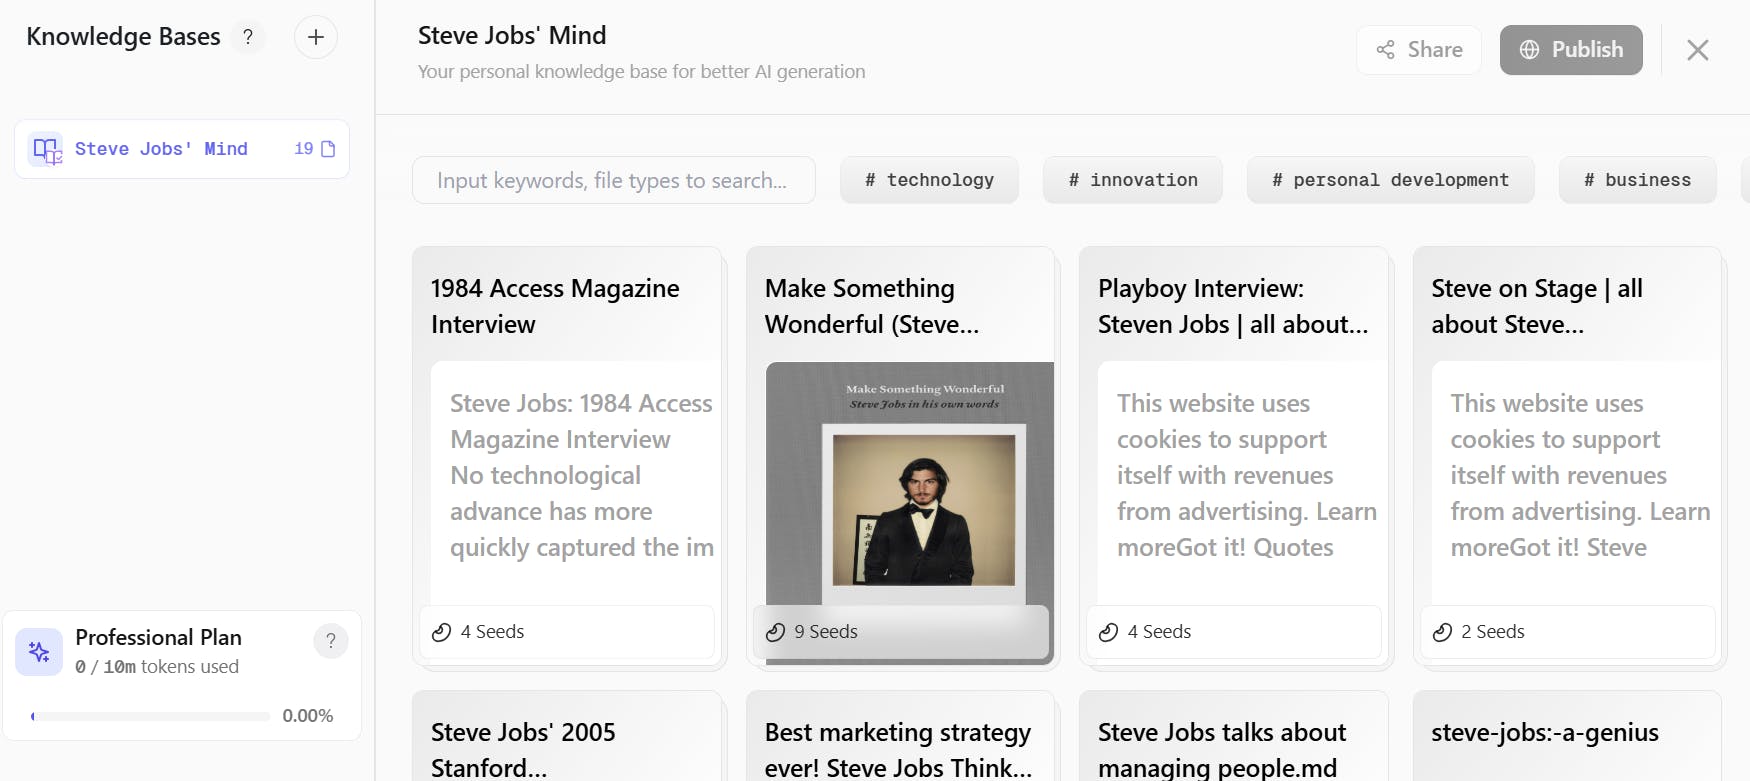Focus the keyword search input field
1750x781 pixels.
pos(613,180)
